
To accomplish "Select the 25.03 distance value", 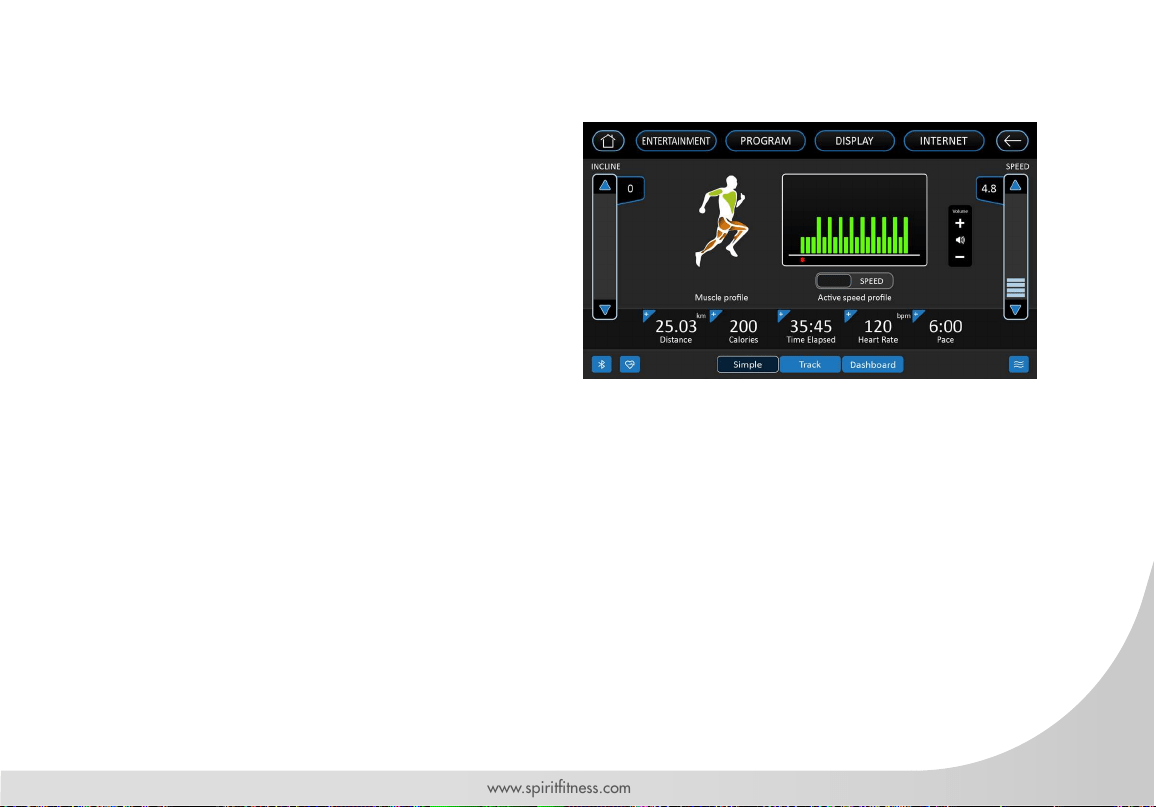I will click(x=675, y=326).
